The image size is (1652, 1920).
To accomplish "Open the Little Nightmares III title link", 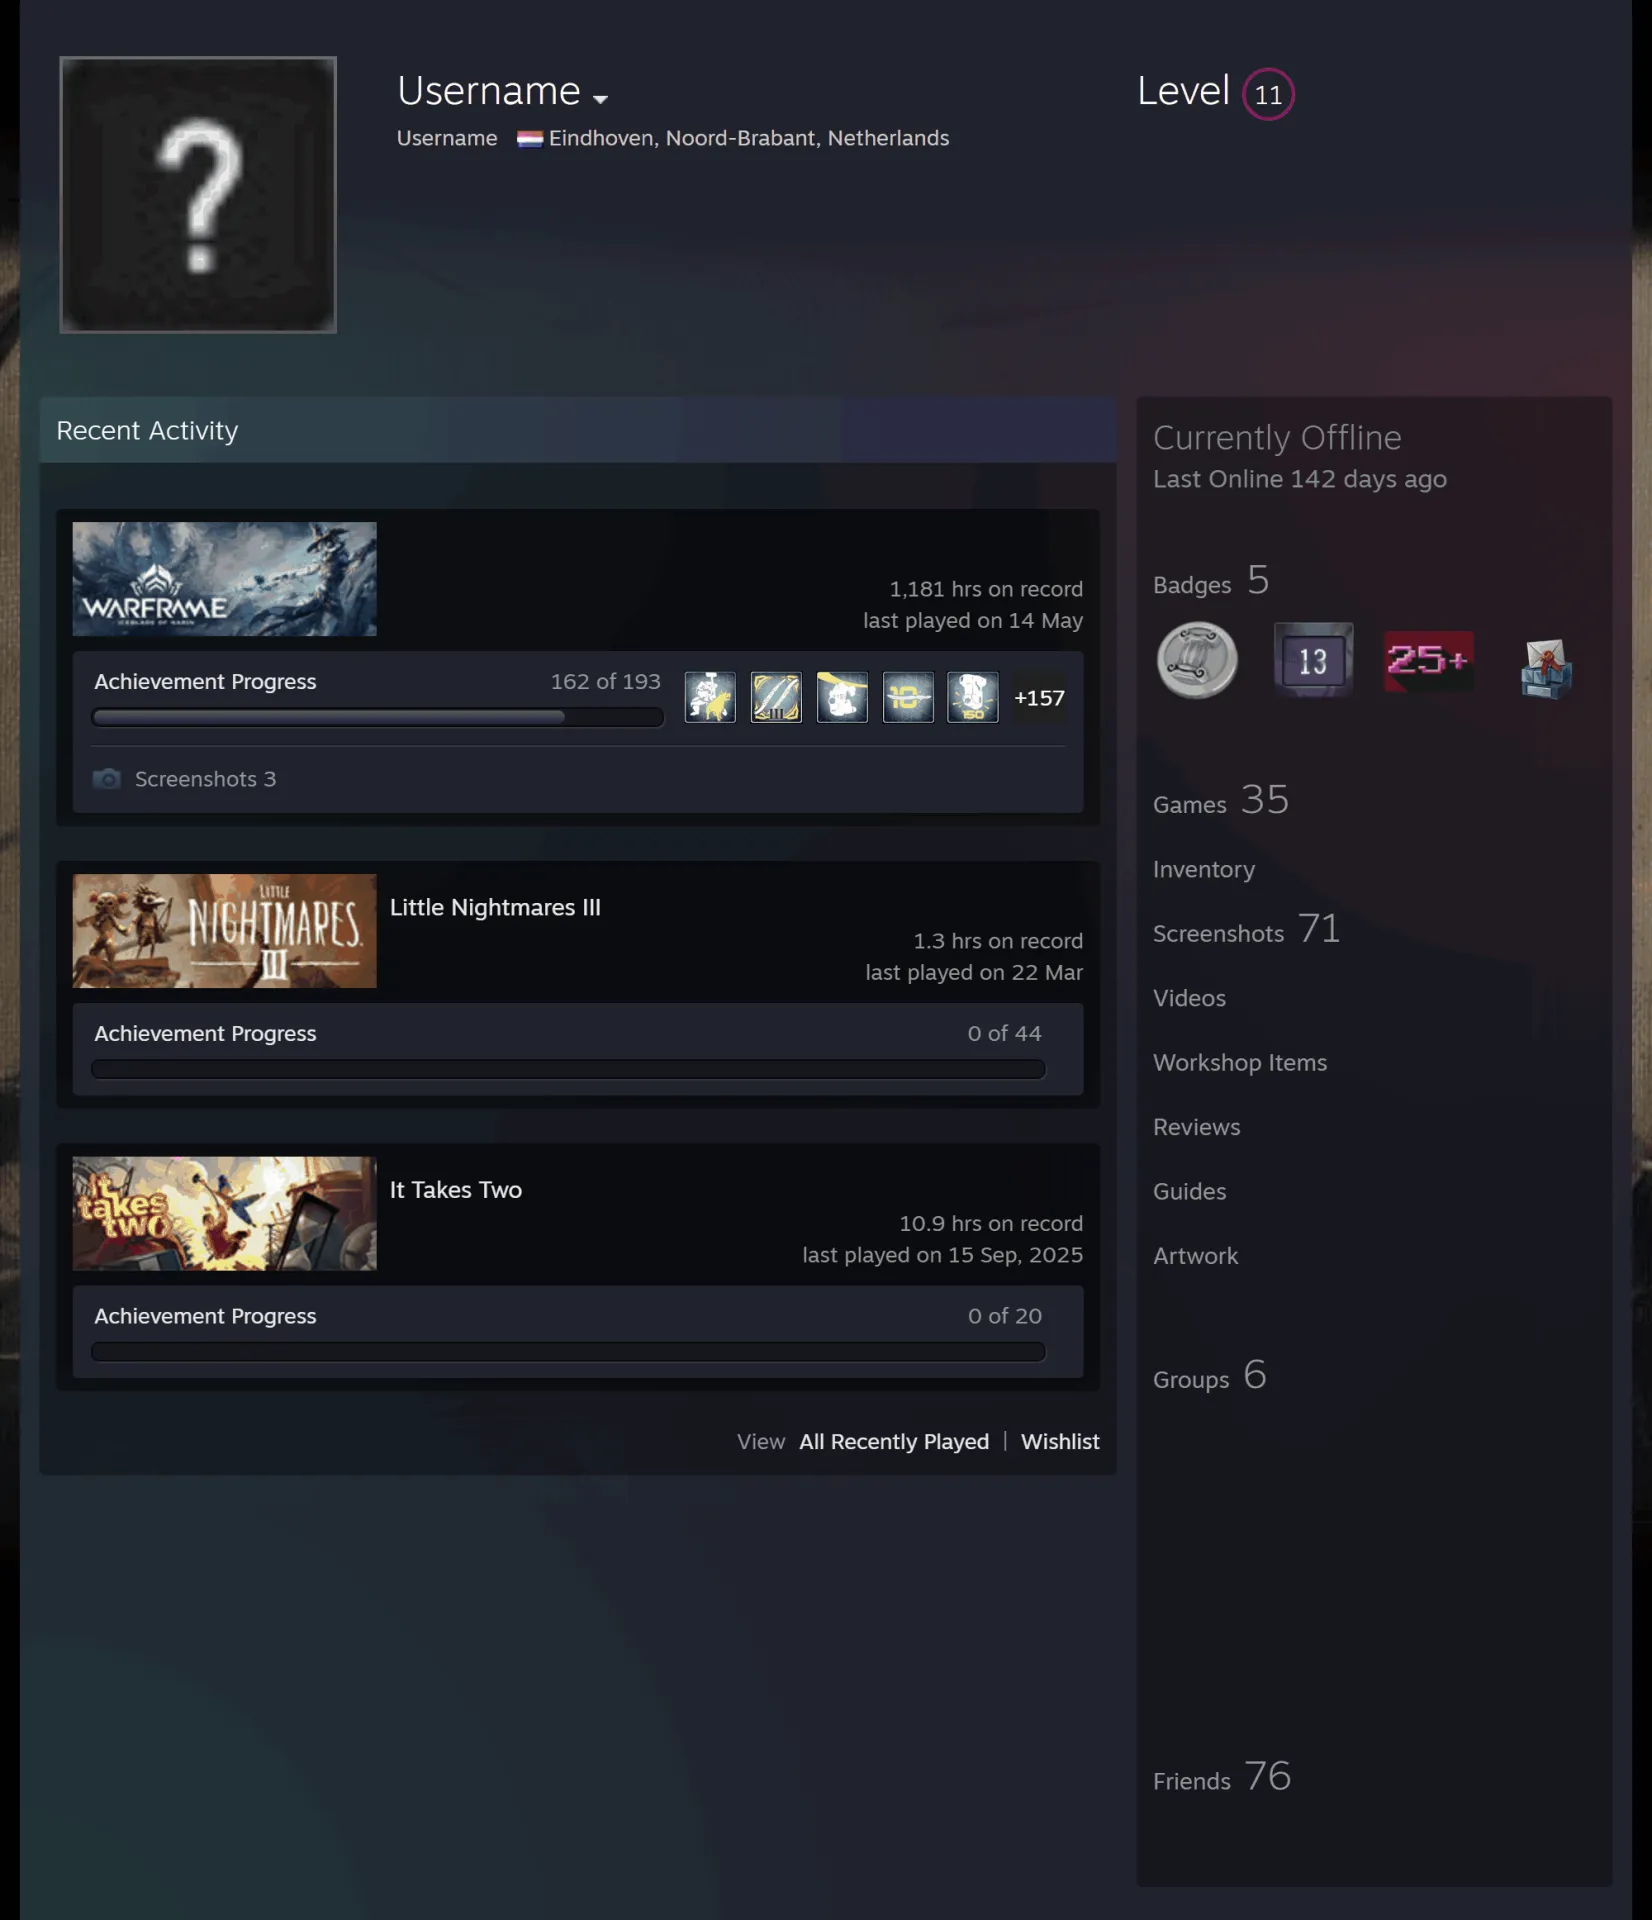I will click(495, 907).
